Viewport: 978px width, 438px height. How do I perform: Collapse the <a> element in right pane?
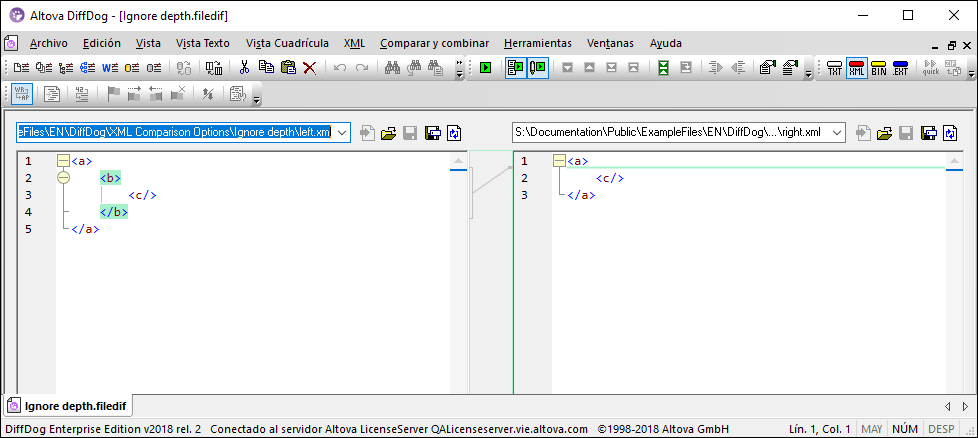(x=559, y=161)
